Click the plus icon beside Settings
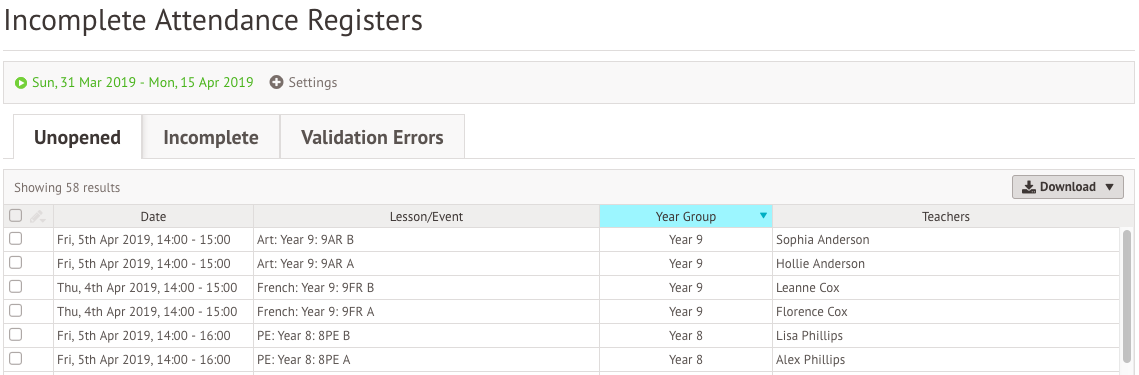The image size is (1139, 375). point(276,83)
